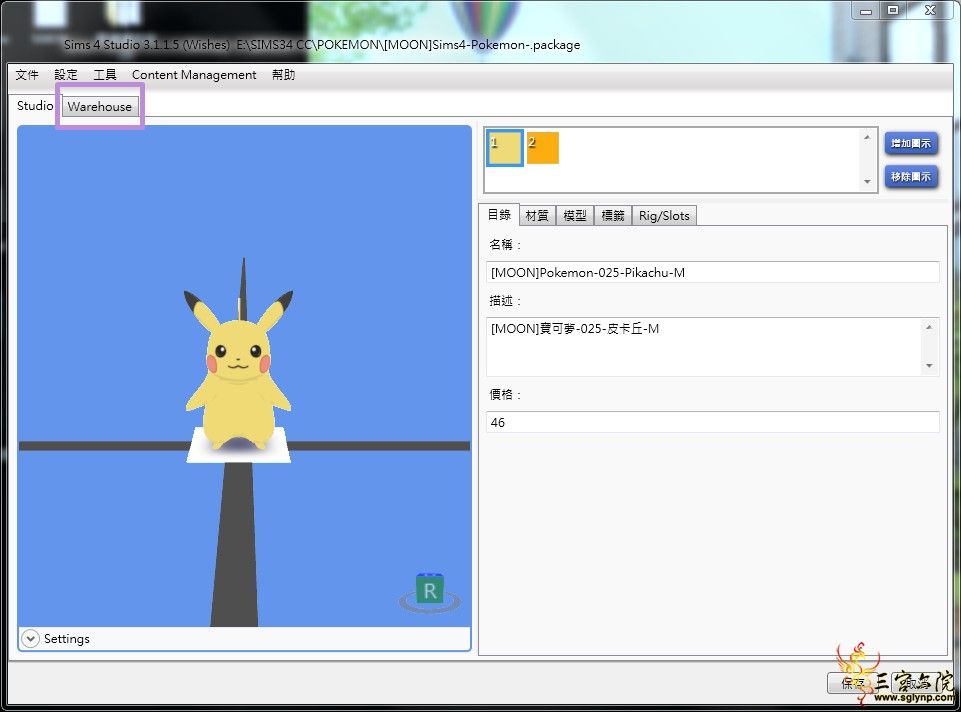Click the description scrollbar down arrow

point(929,366)
